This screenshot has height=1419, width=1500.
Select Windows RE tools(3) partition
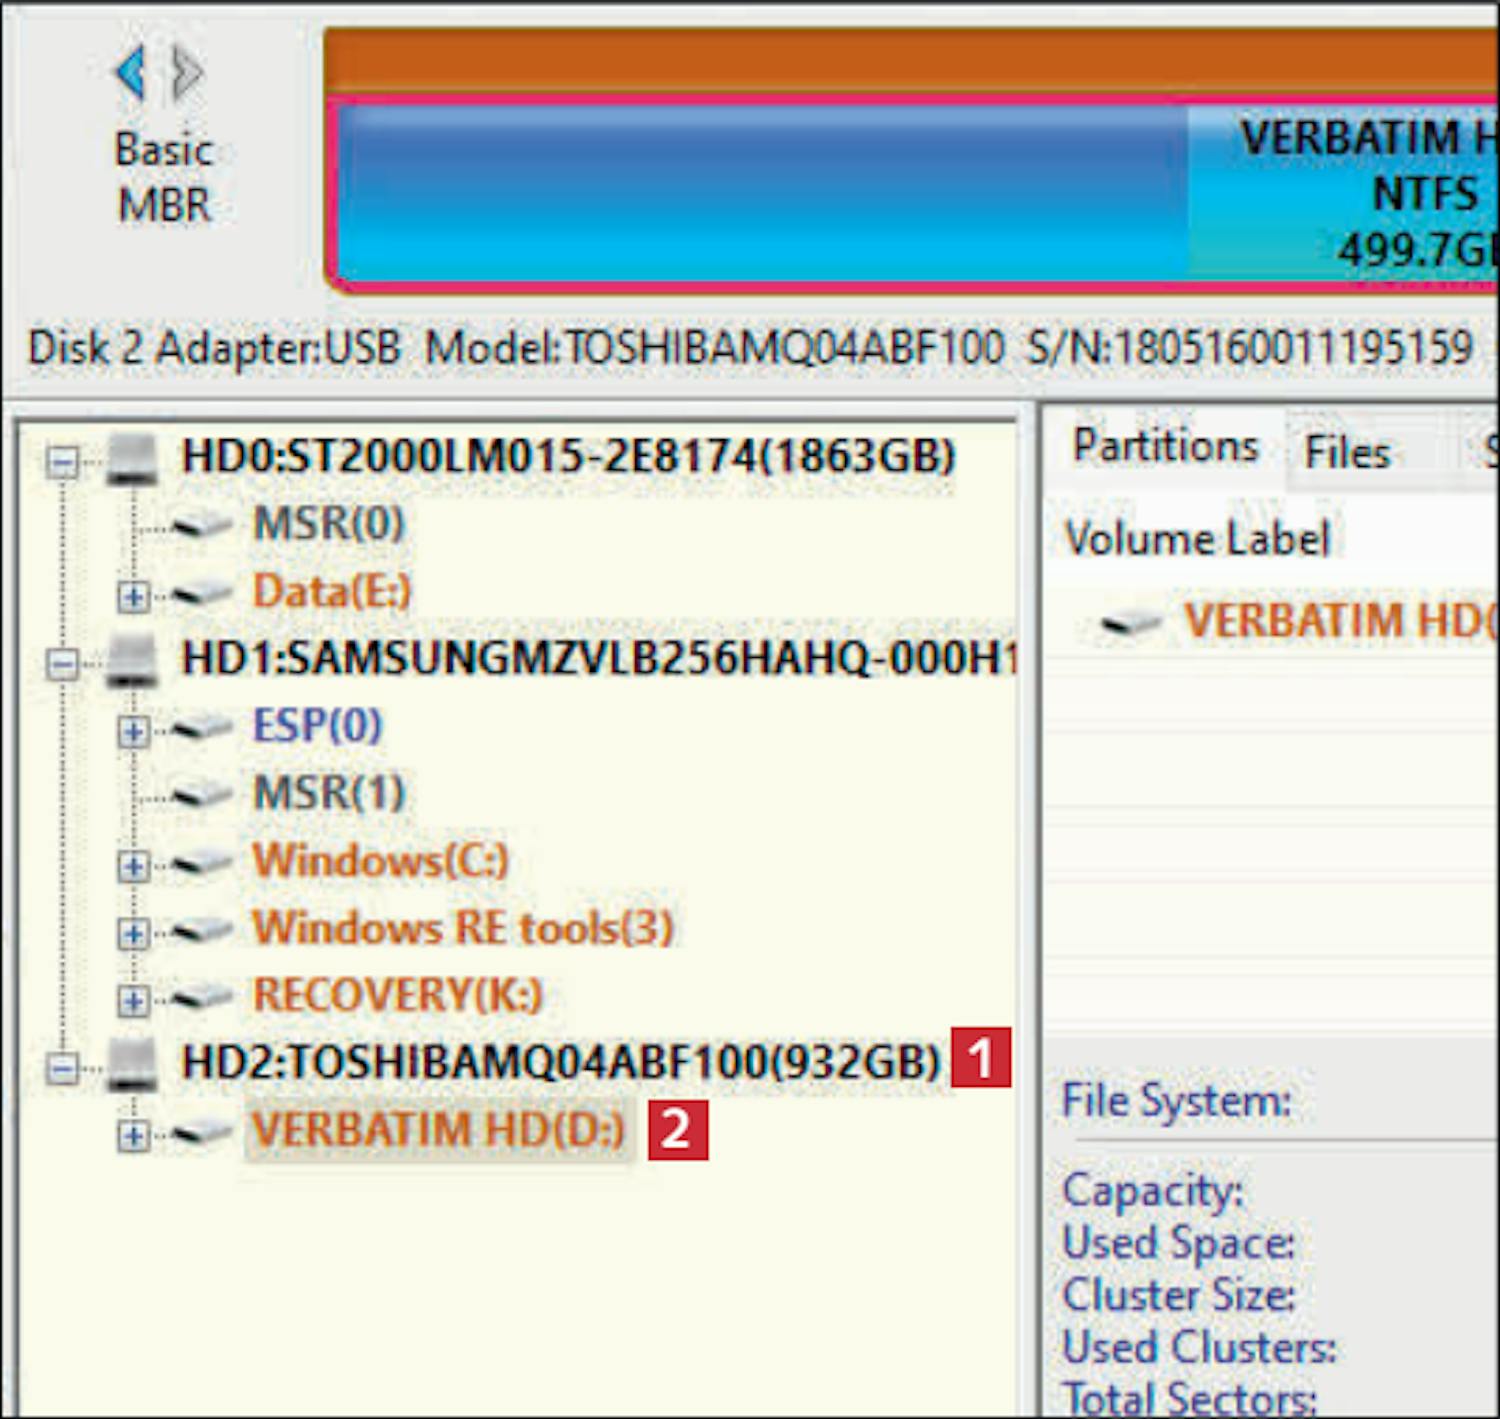coord(462,928)
